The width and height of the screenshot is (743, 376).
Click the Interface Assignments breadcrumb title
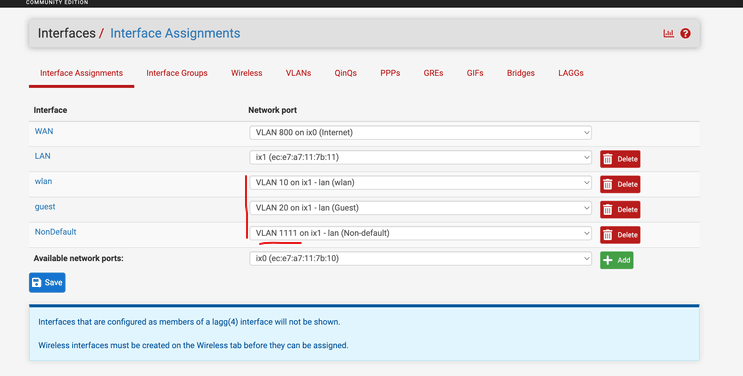(x=175, y=33)
